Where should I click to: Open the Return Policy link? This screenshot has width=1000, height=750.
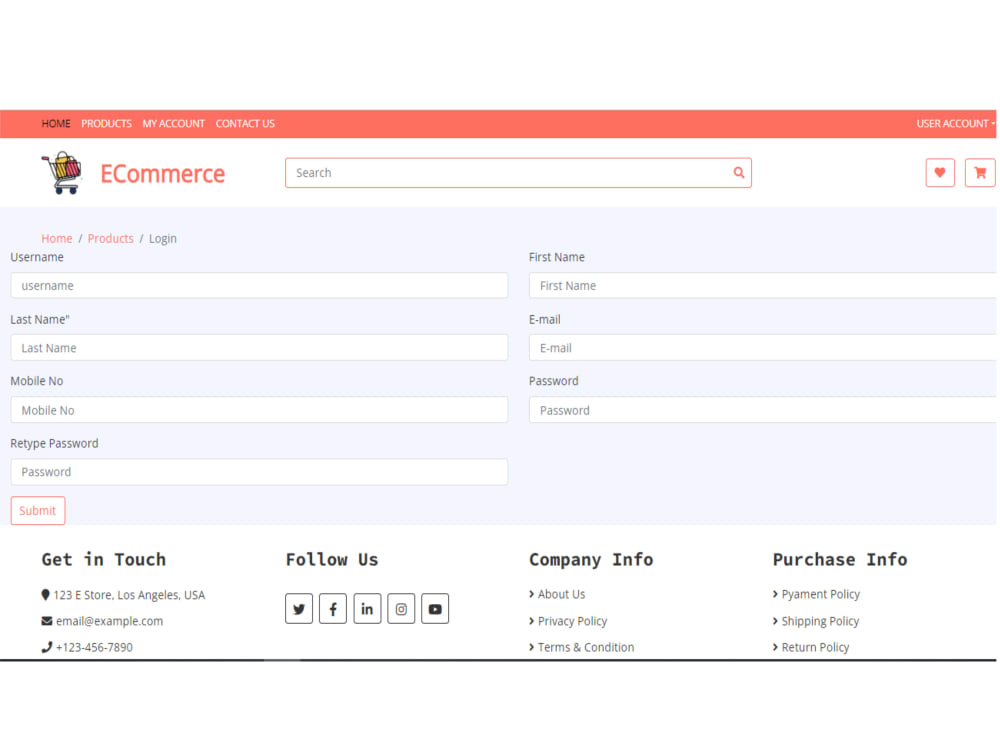(x=815, y=647)
